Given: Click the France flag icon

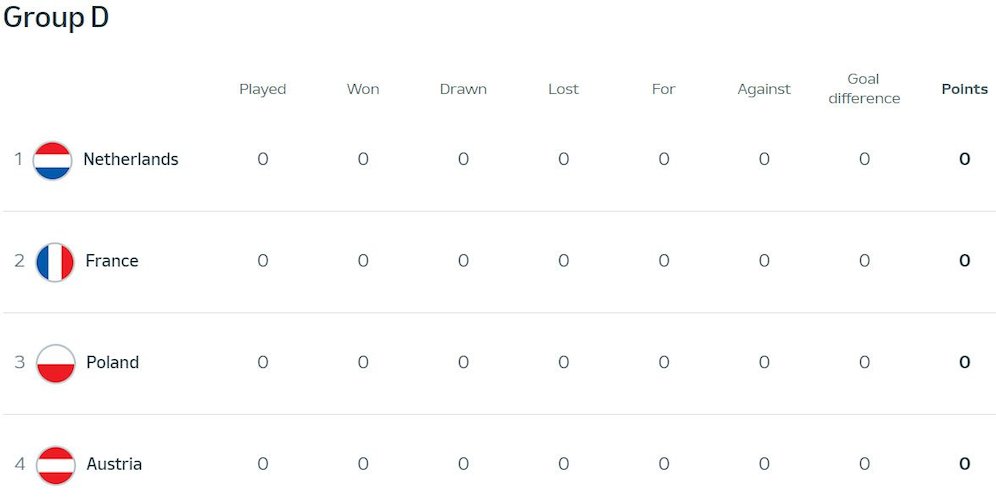Looking at the screenshot, I should [55, 262].
